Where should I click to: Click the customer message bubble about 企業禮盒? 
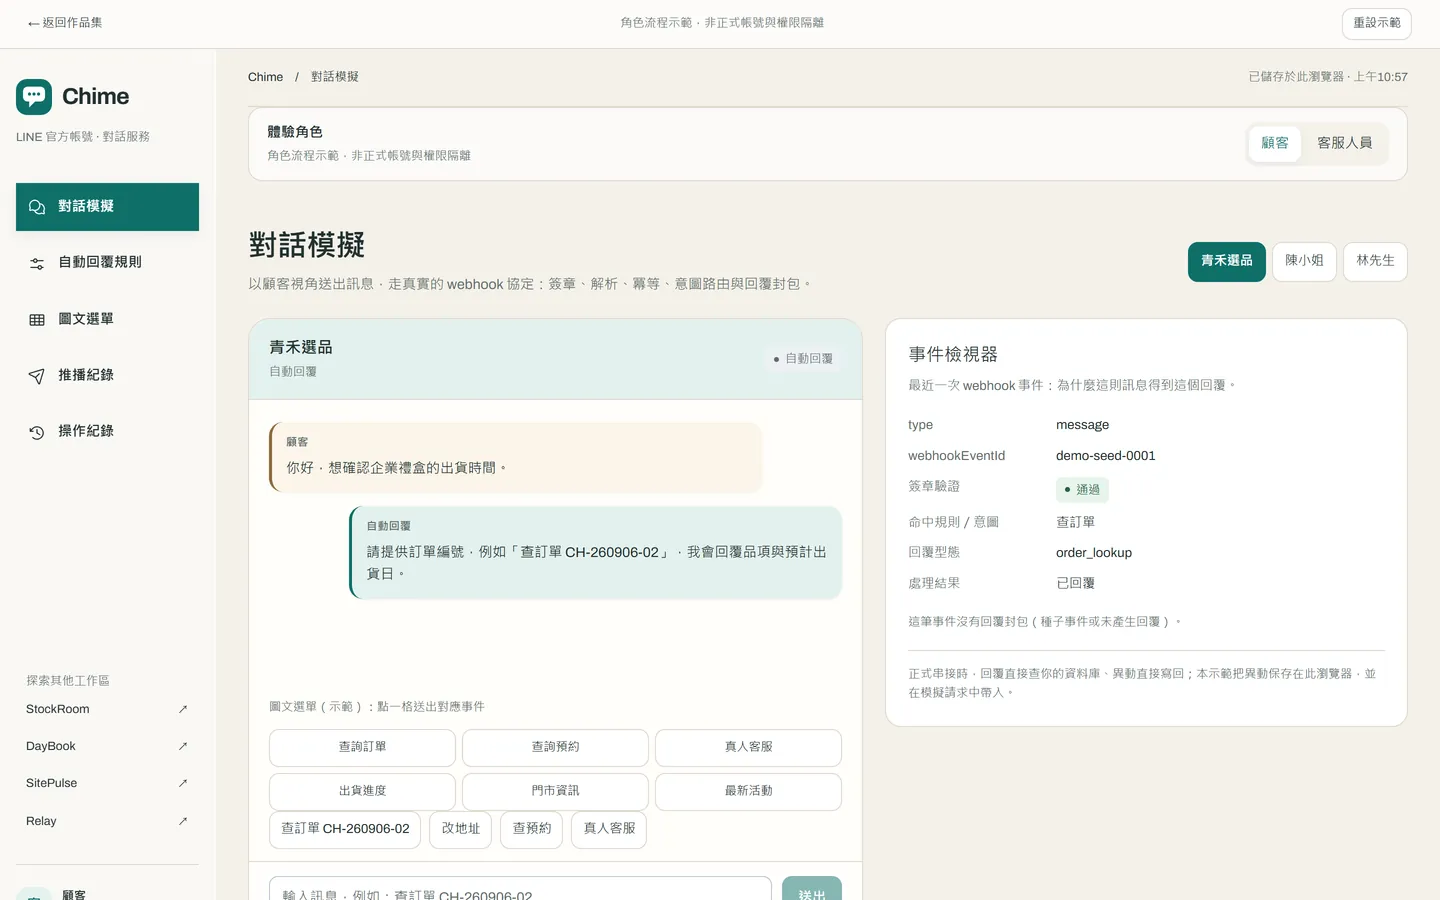[x=515, y=457]
